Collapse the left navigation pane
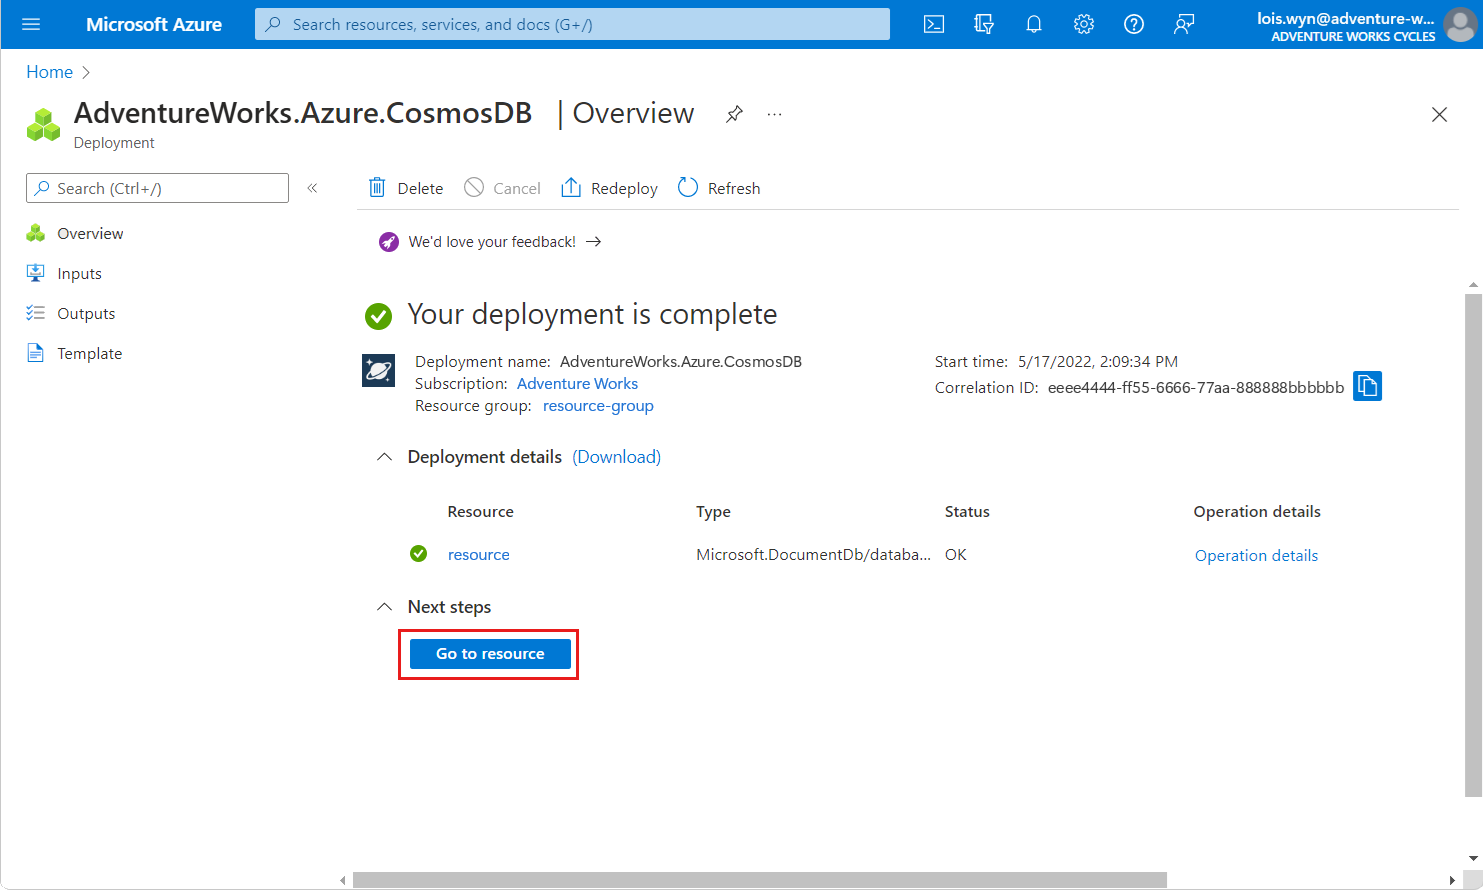1483x890 pixels. pos(312,188)
